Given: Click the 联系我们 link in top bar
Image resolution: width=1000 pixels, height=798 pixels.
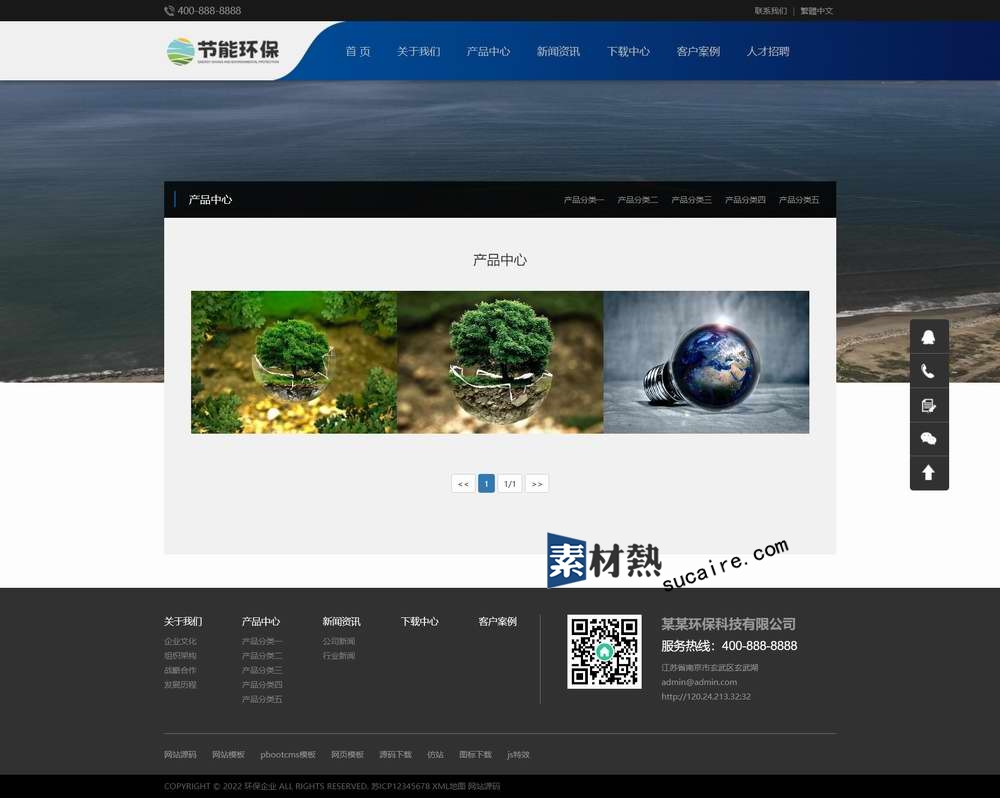Looking at the screenshot, I should pyautogui.click(x=770, y=11).
